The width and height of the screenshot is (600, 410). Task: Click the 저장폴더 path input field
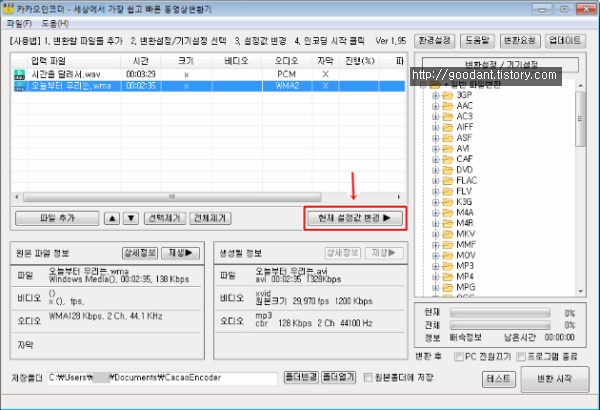(162, 378)
